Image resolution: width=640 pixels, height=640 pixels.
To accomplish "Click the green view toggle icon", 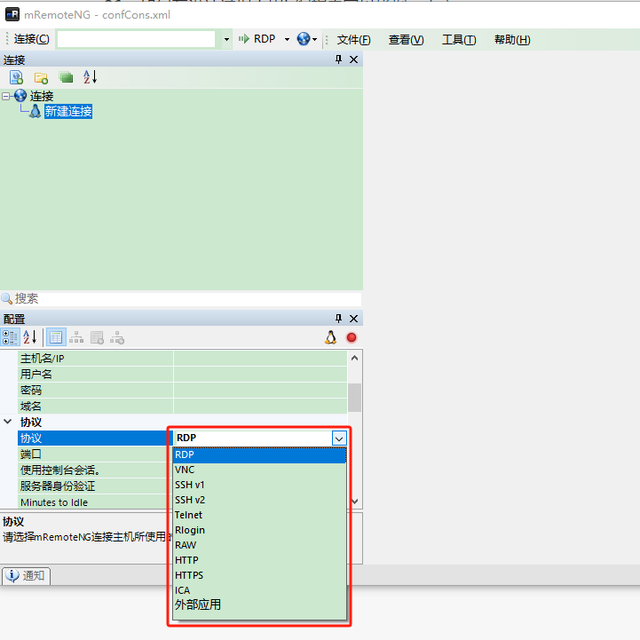I will coord(66,77).
